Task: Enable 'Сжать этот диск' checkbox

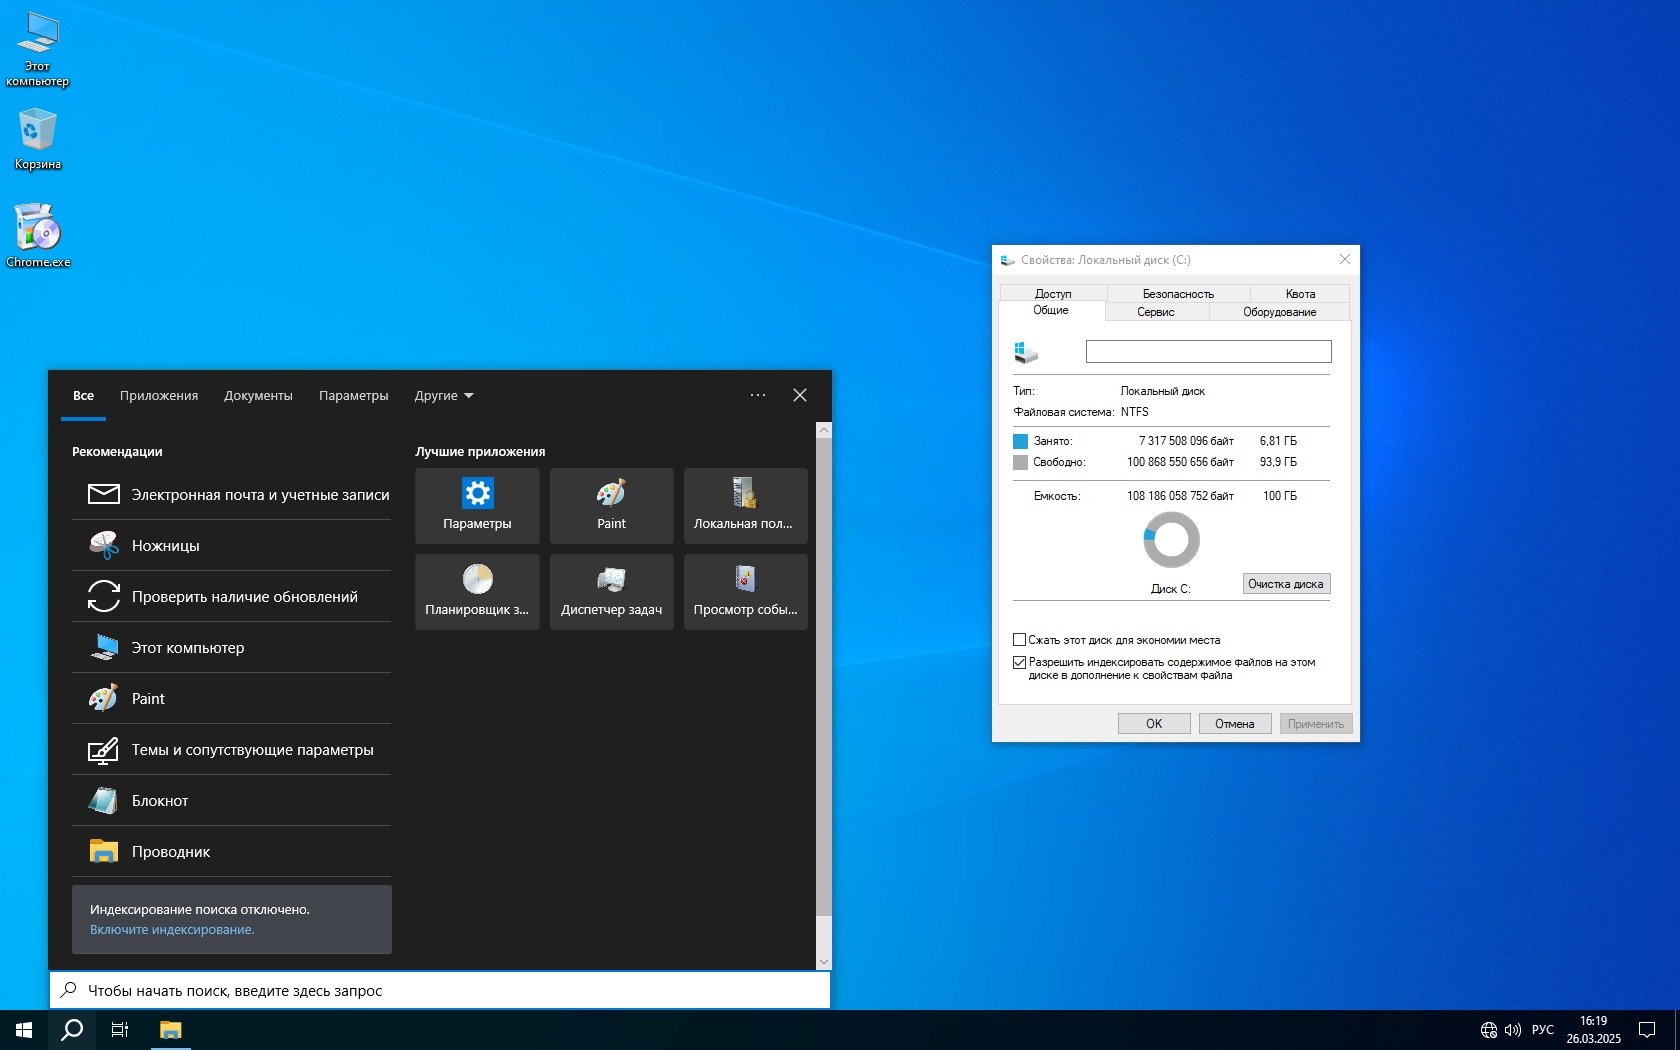Action: tap(1020, 640)
